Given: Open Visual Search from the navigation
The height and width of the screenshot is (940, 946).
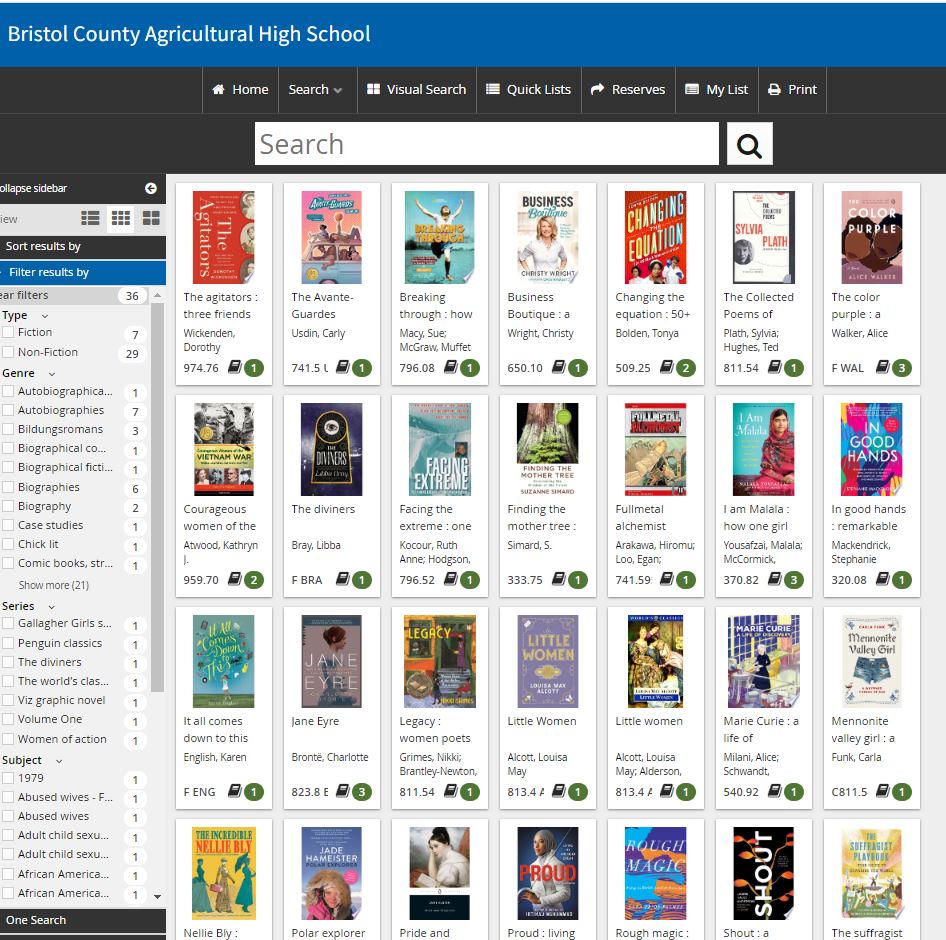Looking at the screenshot, I should pos(417,89).
